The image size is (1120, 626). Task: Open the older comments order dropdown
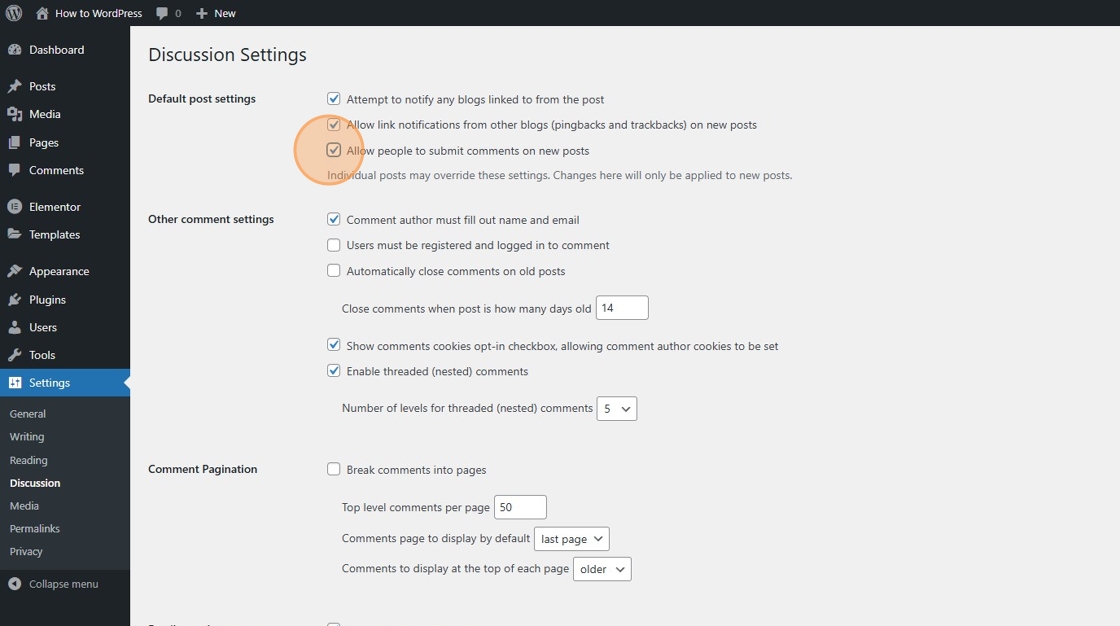point(602,569)
